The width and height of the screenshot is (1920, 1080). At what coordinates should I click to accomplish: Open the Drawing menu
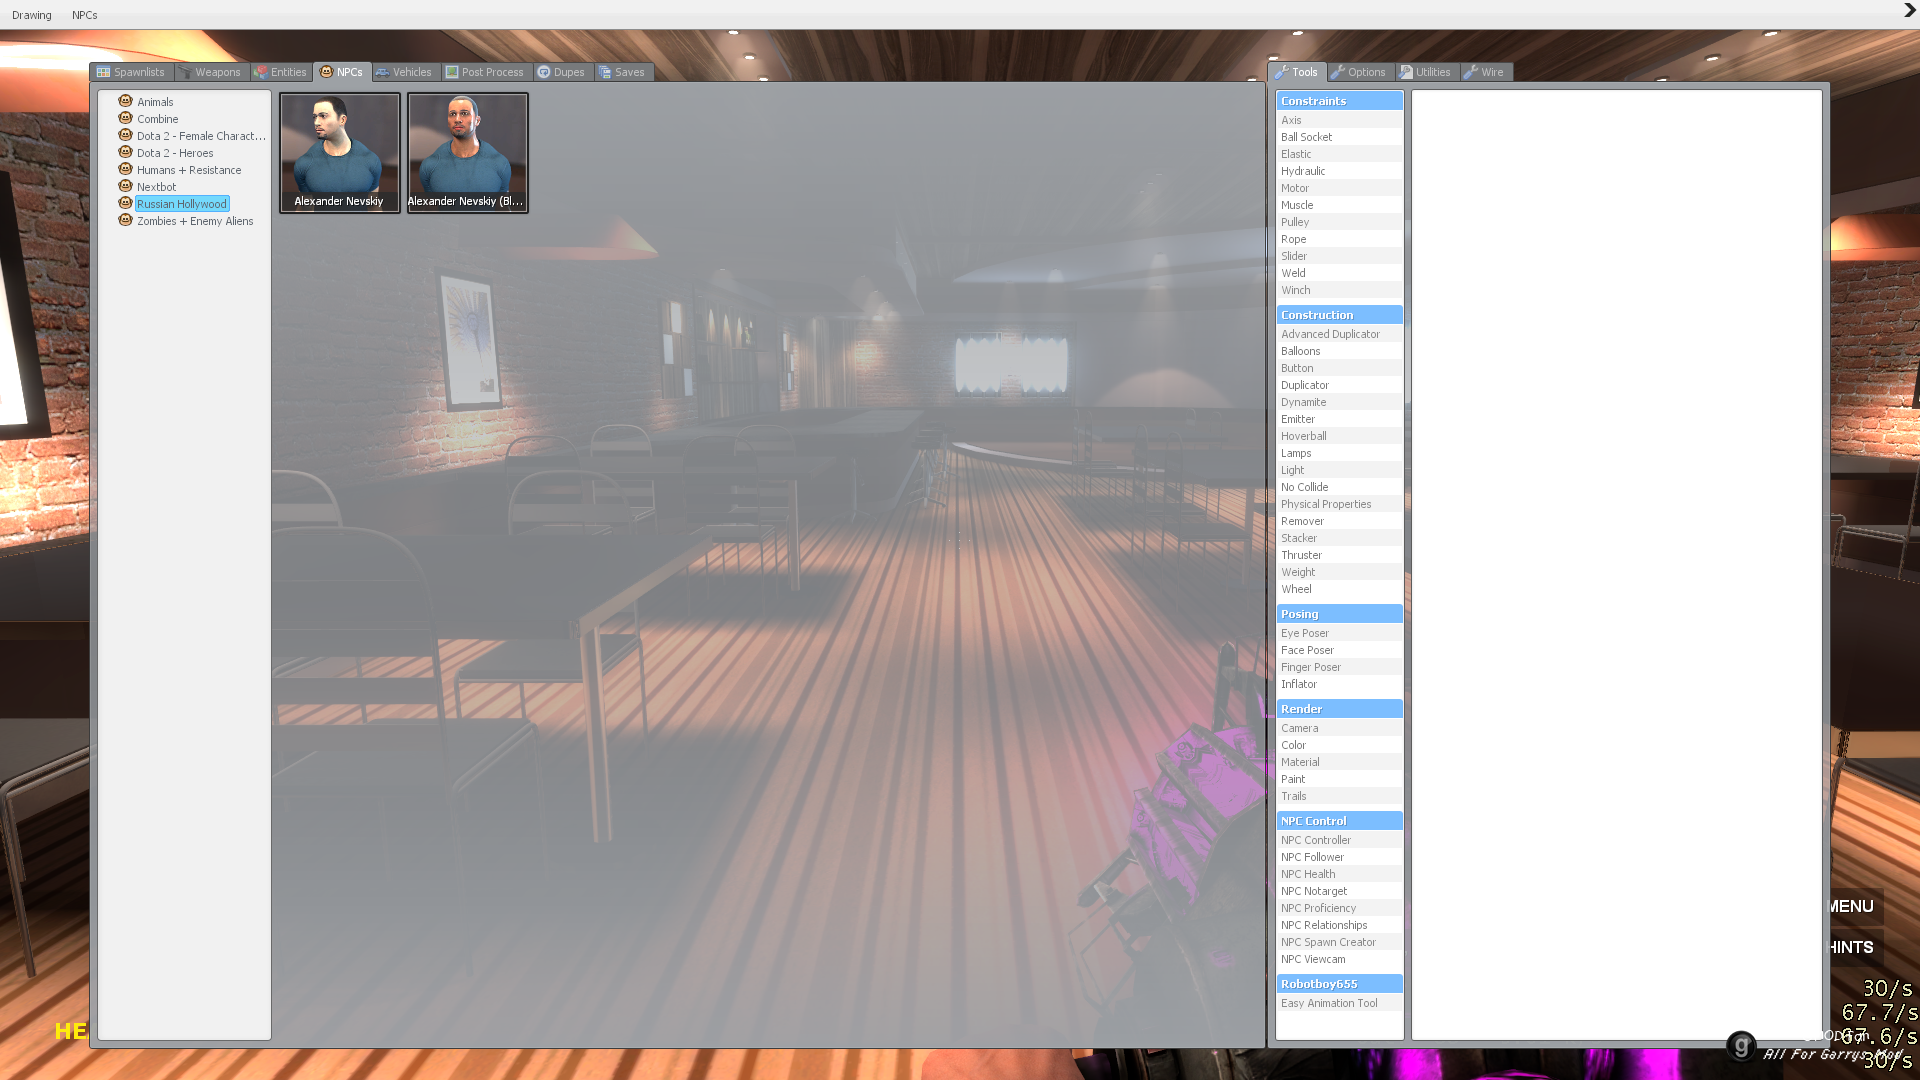click(x=32, y=15)
